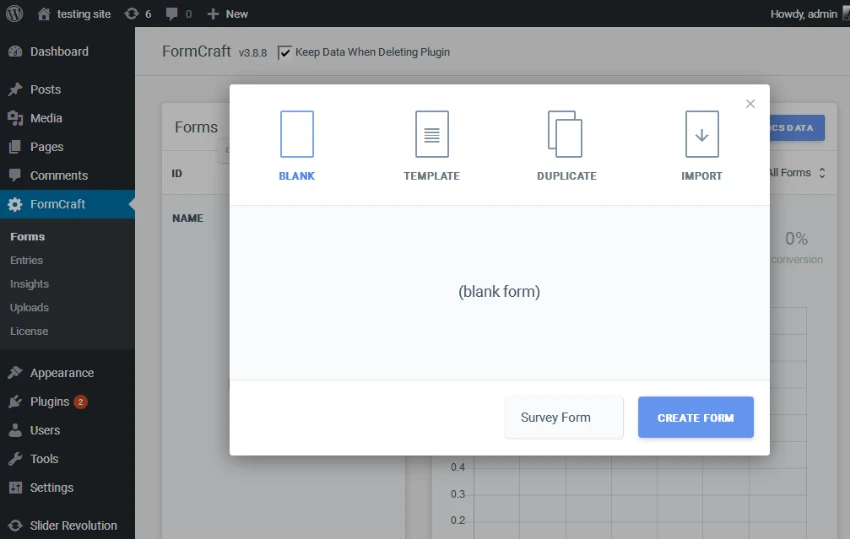Toggle Keep Data When Deleting Plugin checkbox
Screen dimensions: 850x539
(x=285, y=52)
